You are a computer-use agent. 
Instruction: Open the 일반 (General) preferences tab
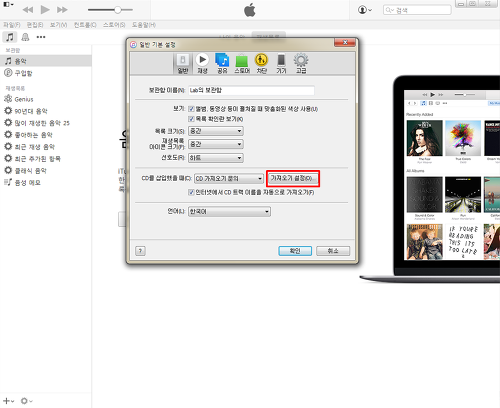point(183,63)
